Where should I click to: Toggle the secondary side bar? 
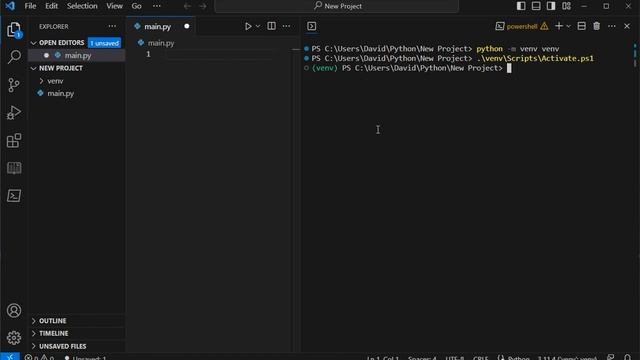pyautogui.click(x=551, y=6)
